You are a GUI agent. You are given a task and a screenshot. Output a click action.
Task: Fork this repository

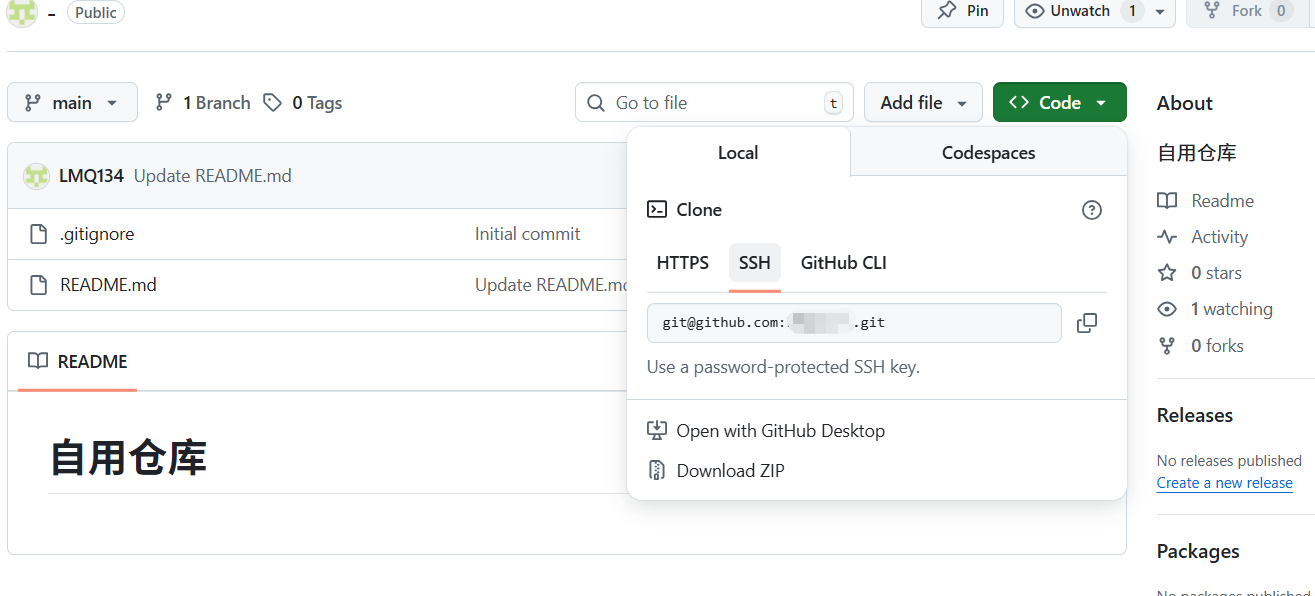[1245, 11]
